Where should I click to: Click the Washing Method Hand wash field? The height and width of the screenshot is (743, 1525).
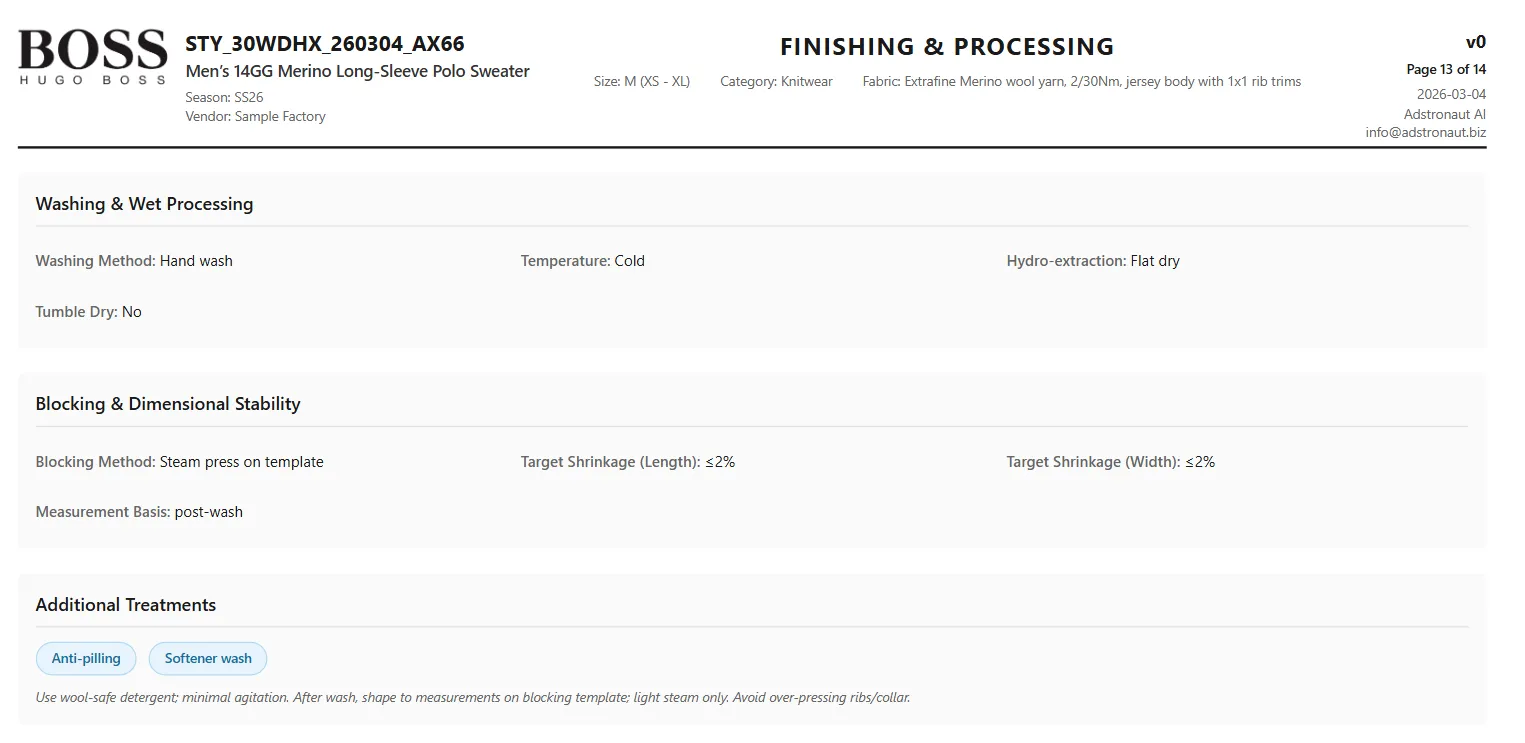pos(134,261)
